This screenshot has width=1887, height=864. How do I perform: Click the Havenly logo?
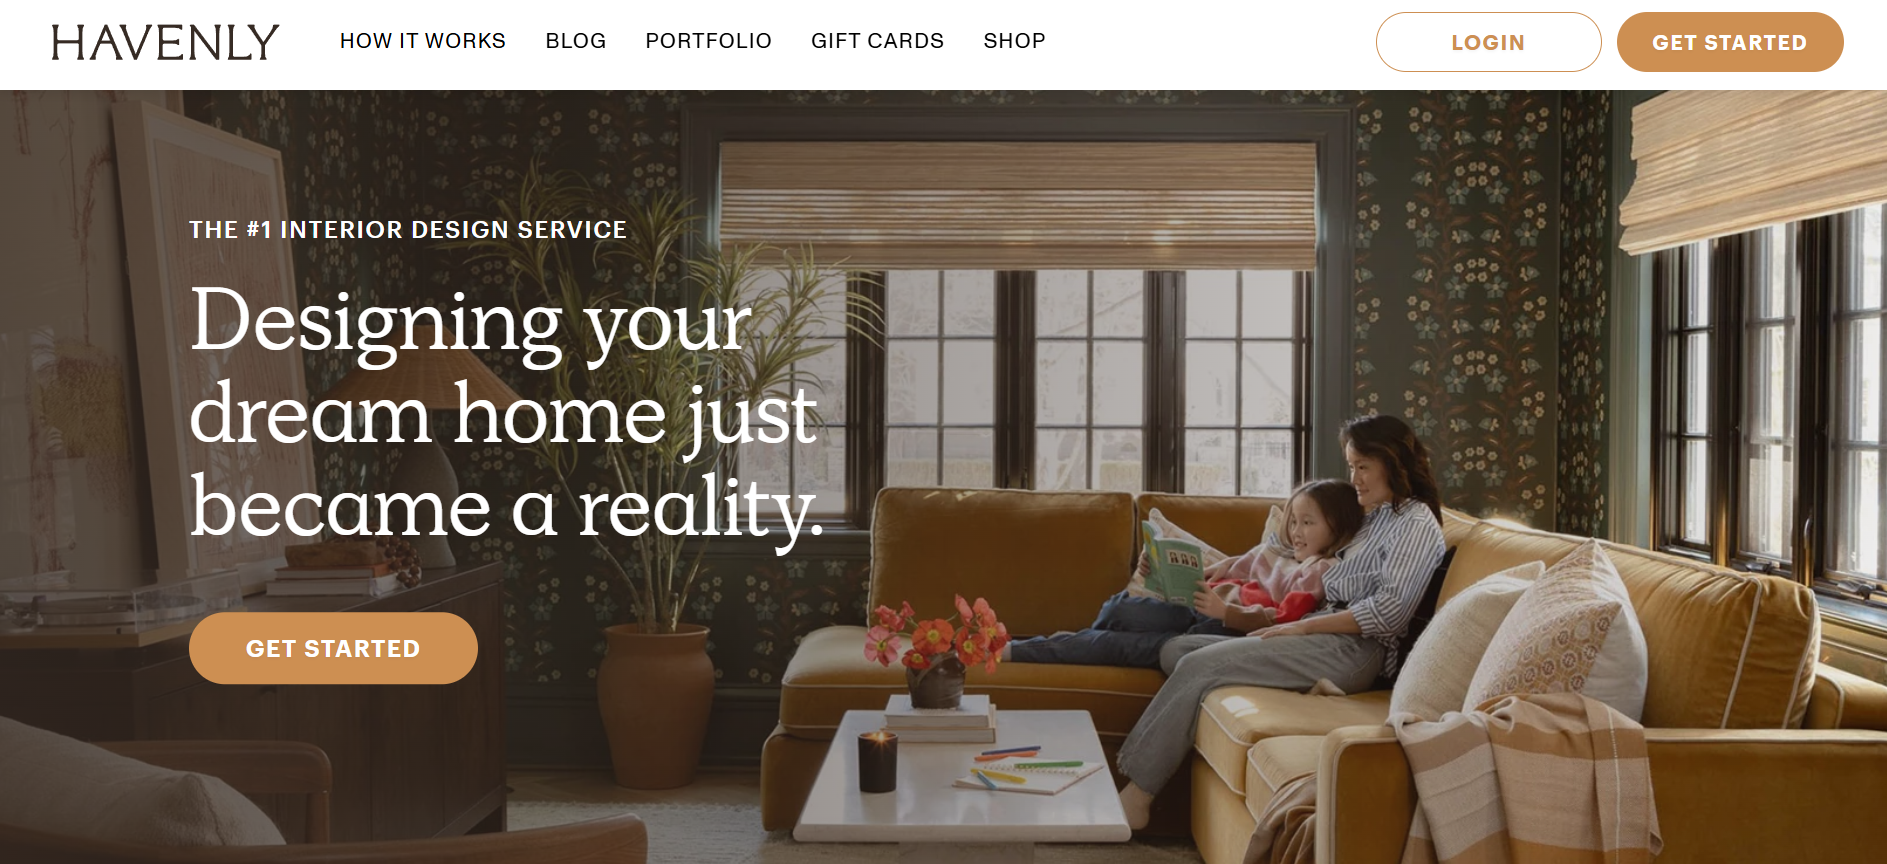165,42
